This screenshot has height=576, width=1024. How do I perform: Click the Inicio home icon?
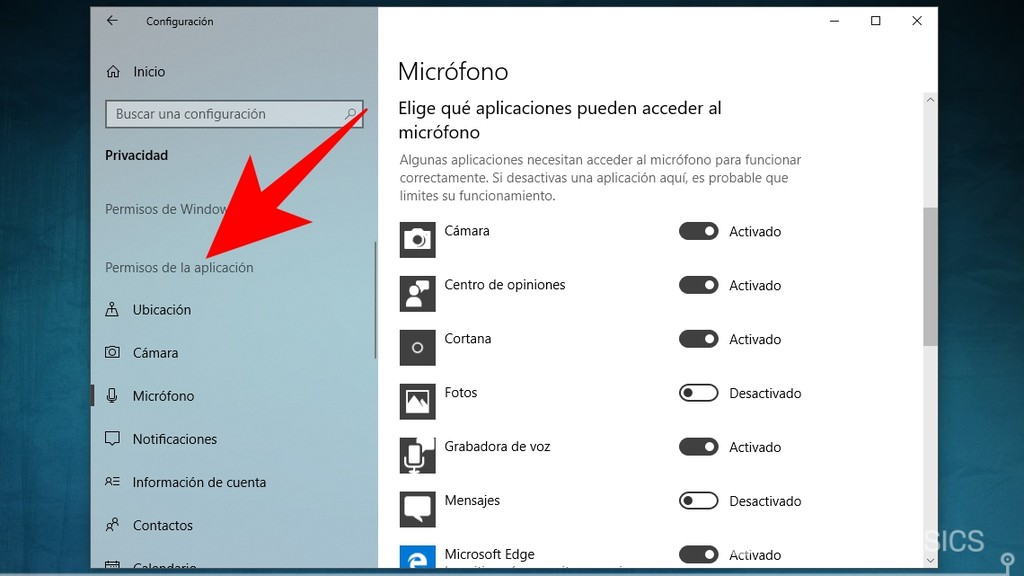pyautogui.click(x=113, y=72)
